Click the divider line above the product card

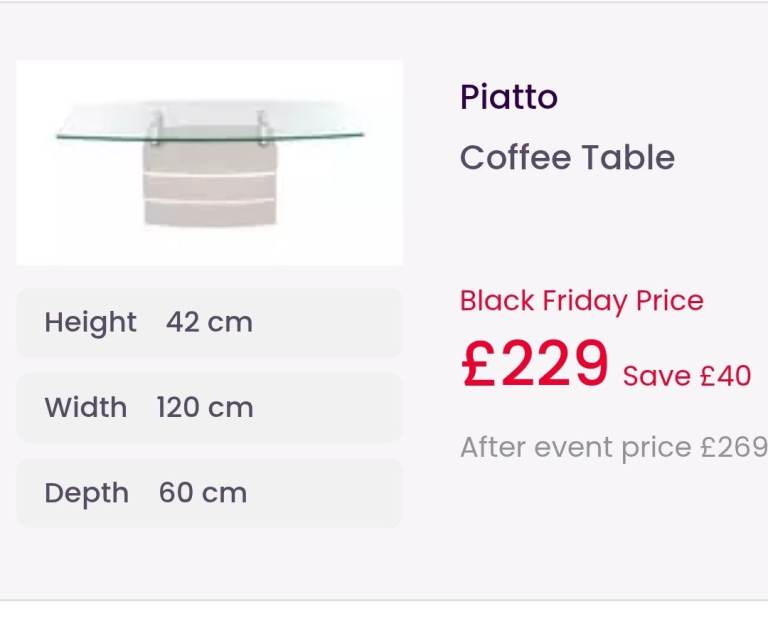384,3
